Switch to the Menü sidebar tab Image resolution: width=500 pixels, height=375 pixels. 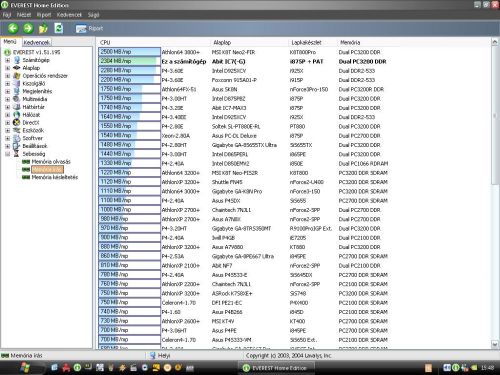point(10,42)
